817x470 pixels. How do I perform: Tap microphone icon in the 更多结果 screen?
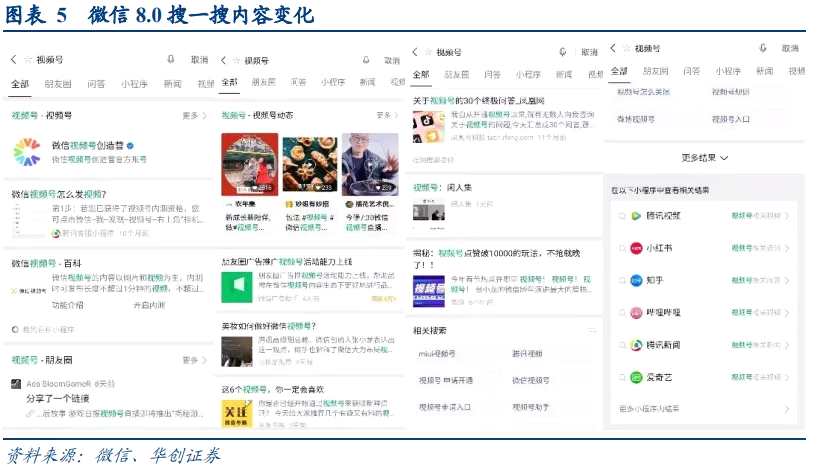coord(763,48)
